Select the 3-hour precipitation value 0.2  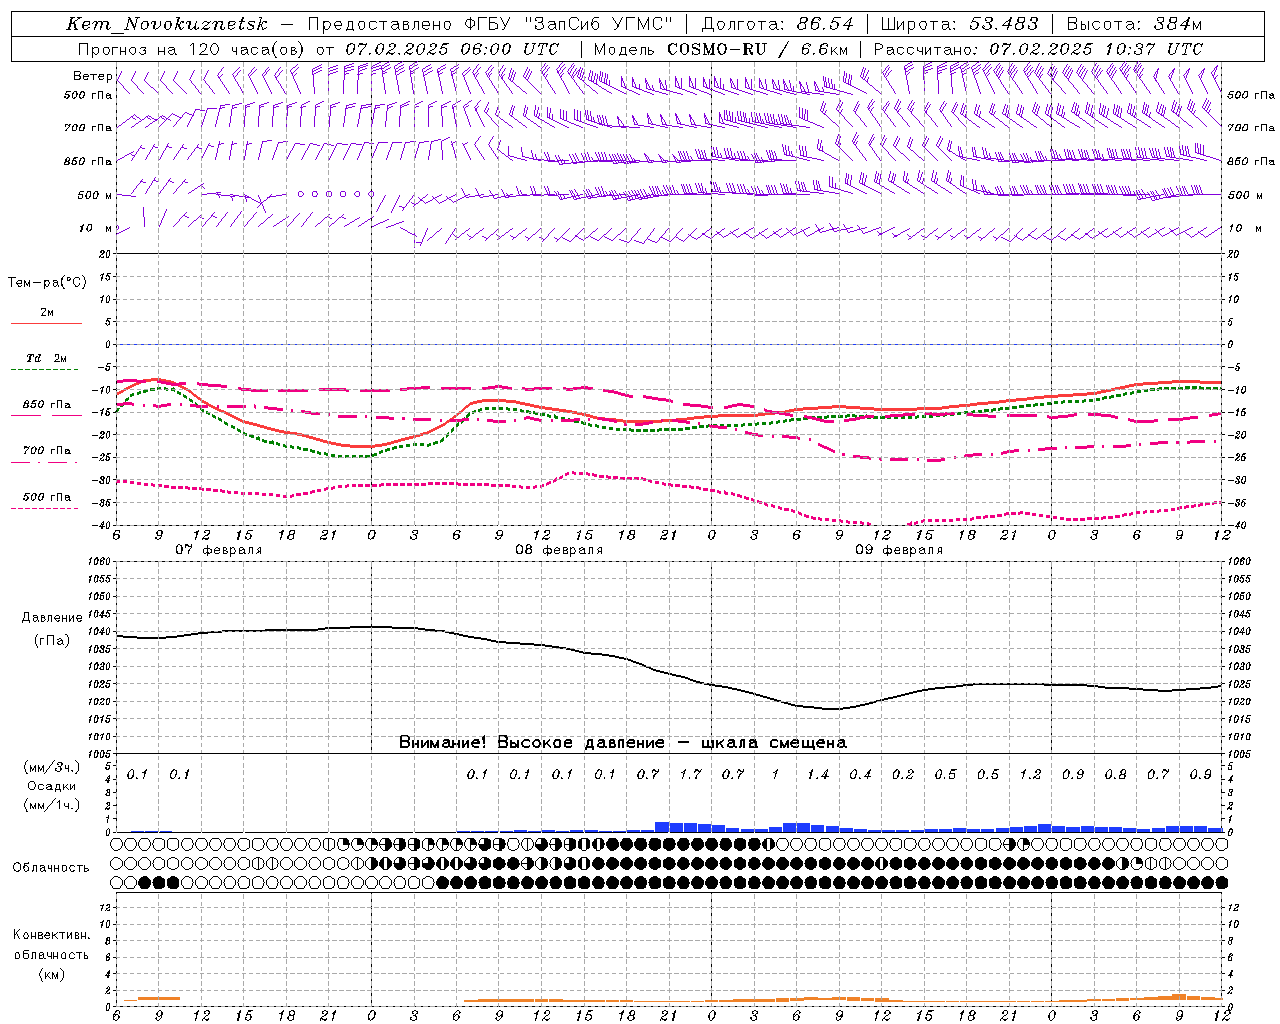click(x=903, y=775)
